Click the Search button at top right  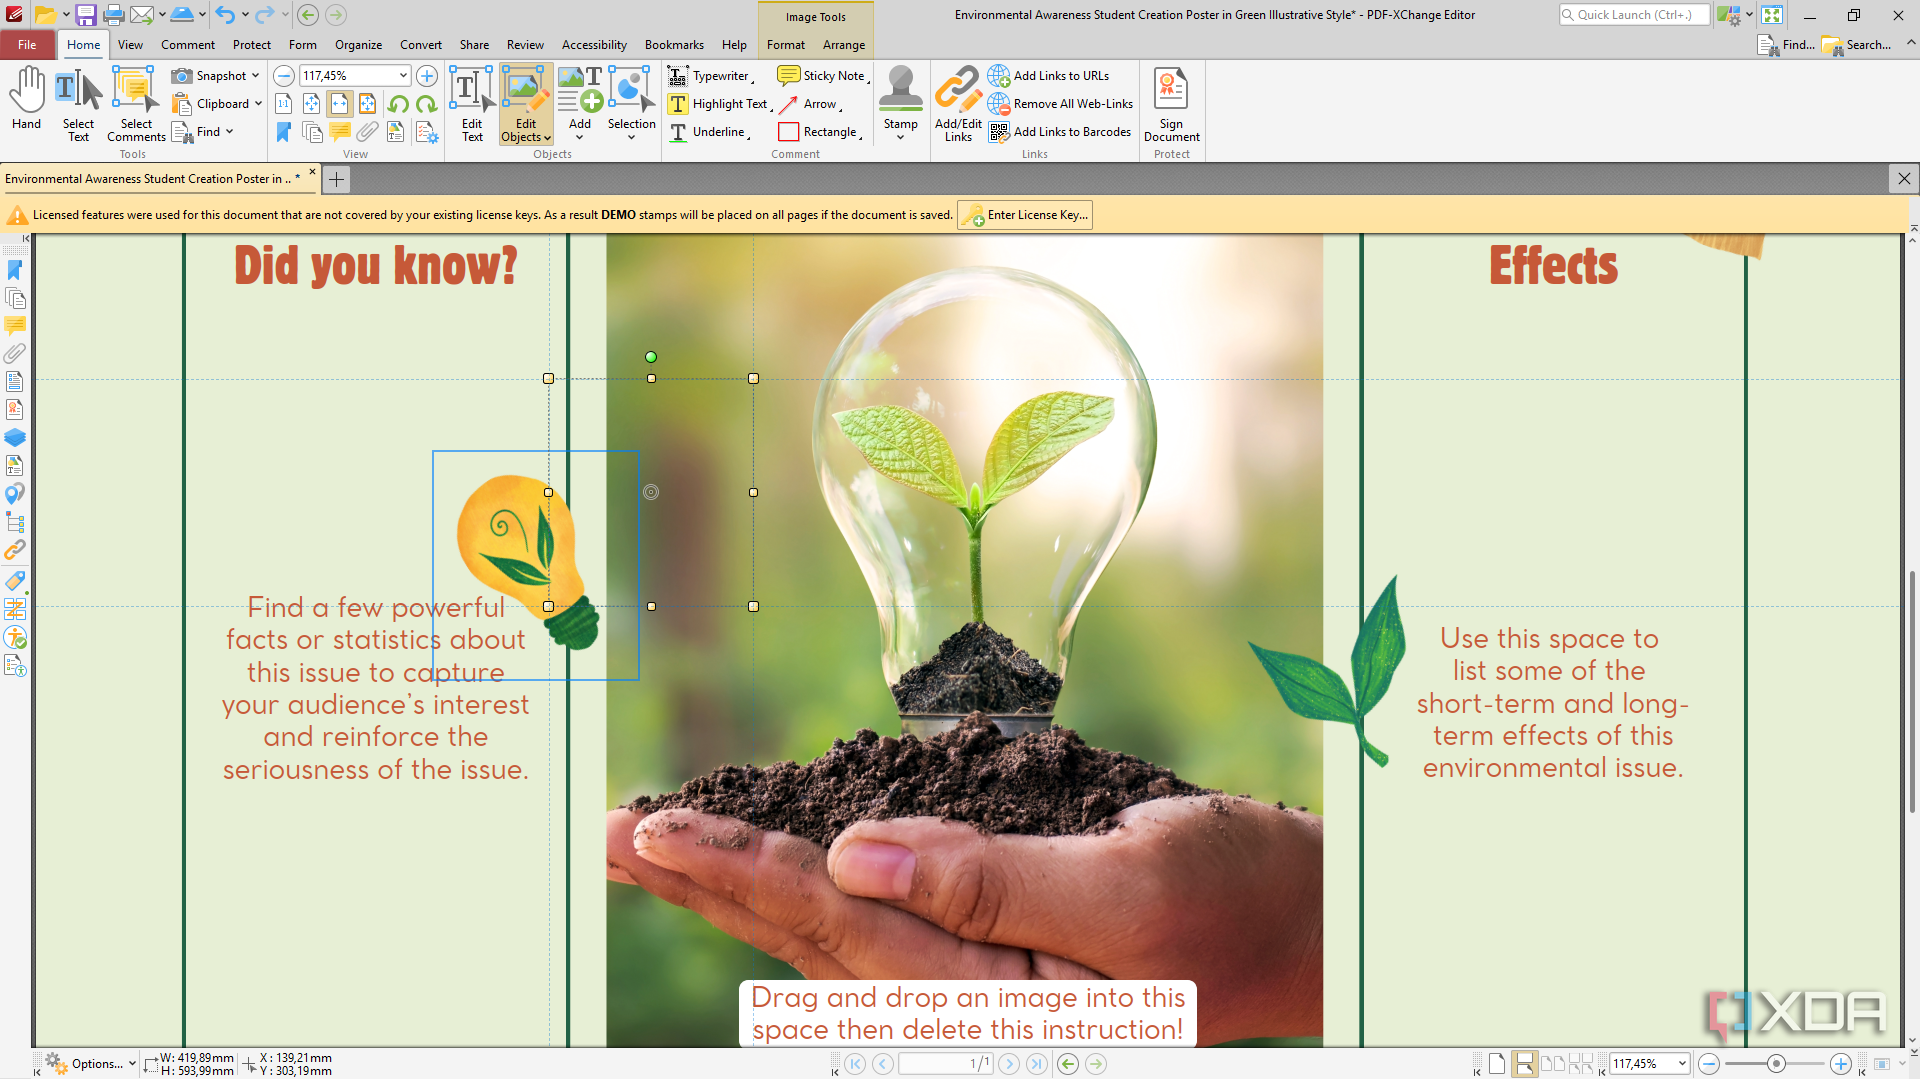tap(1858, 45)
